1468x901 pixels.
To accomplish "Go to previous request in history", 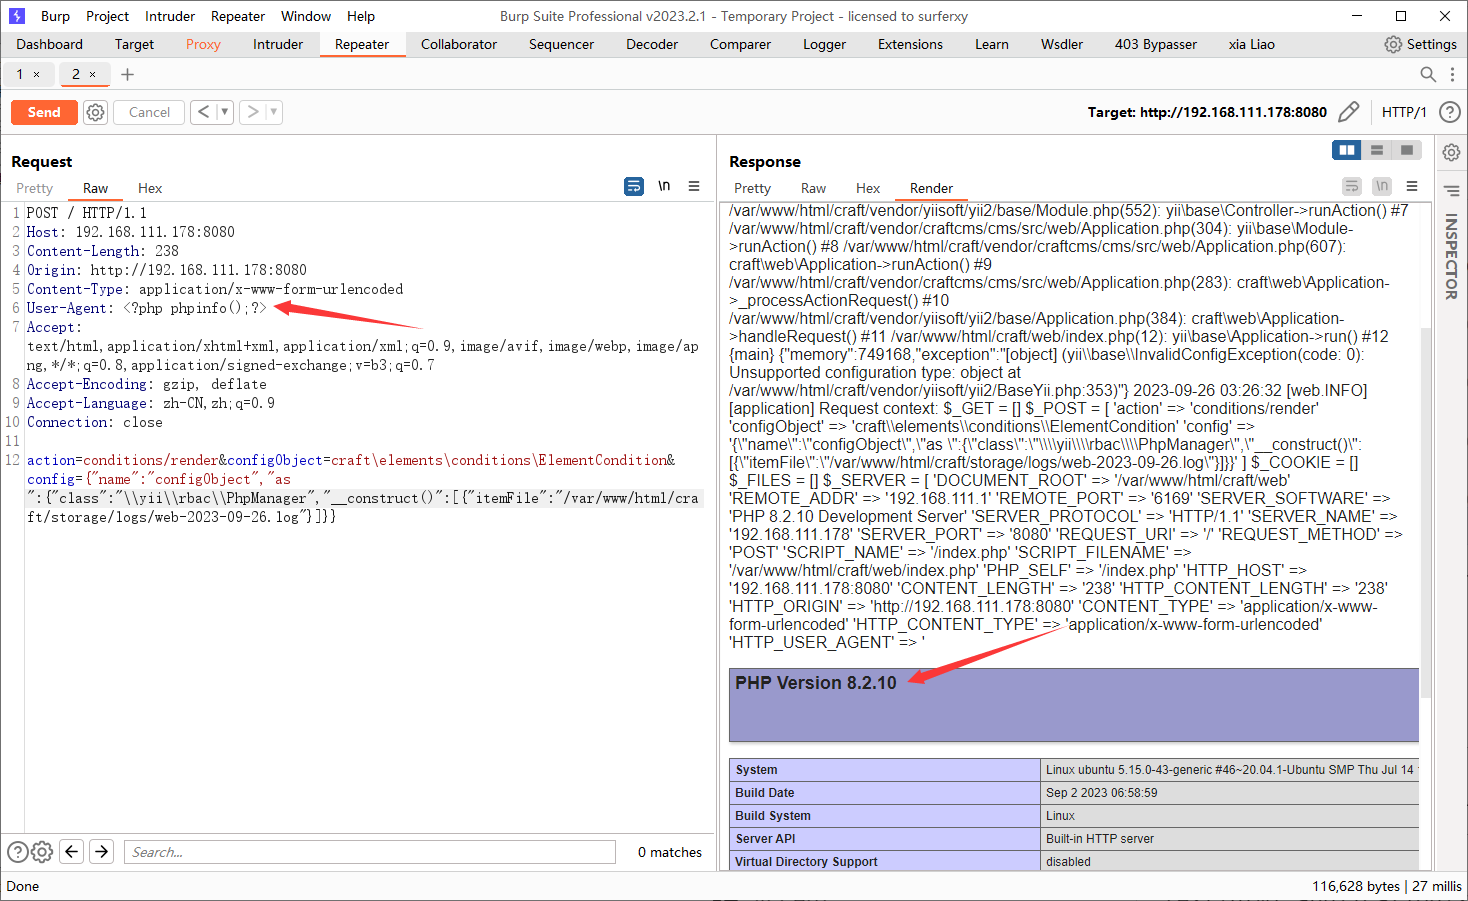I will 203,112.
